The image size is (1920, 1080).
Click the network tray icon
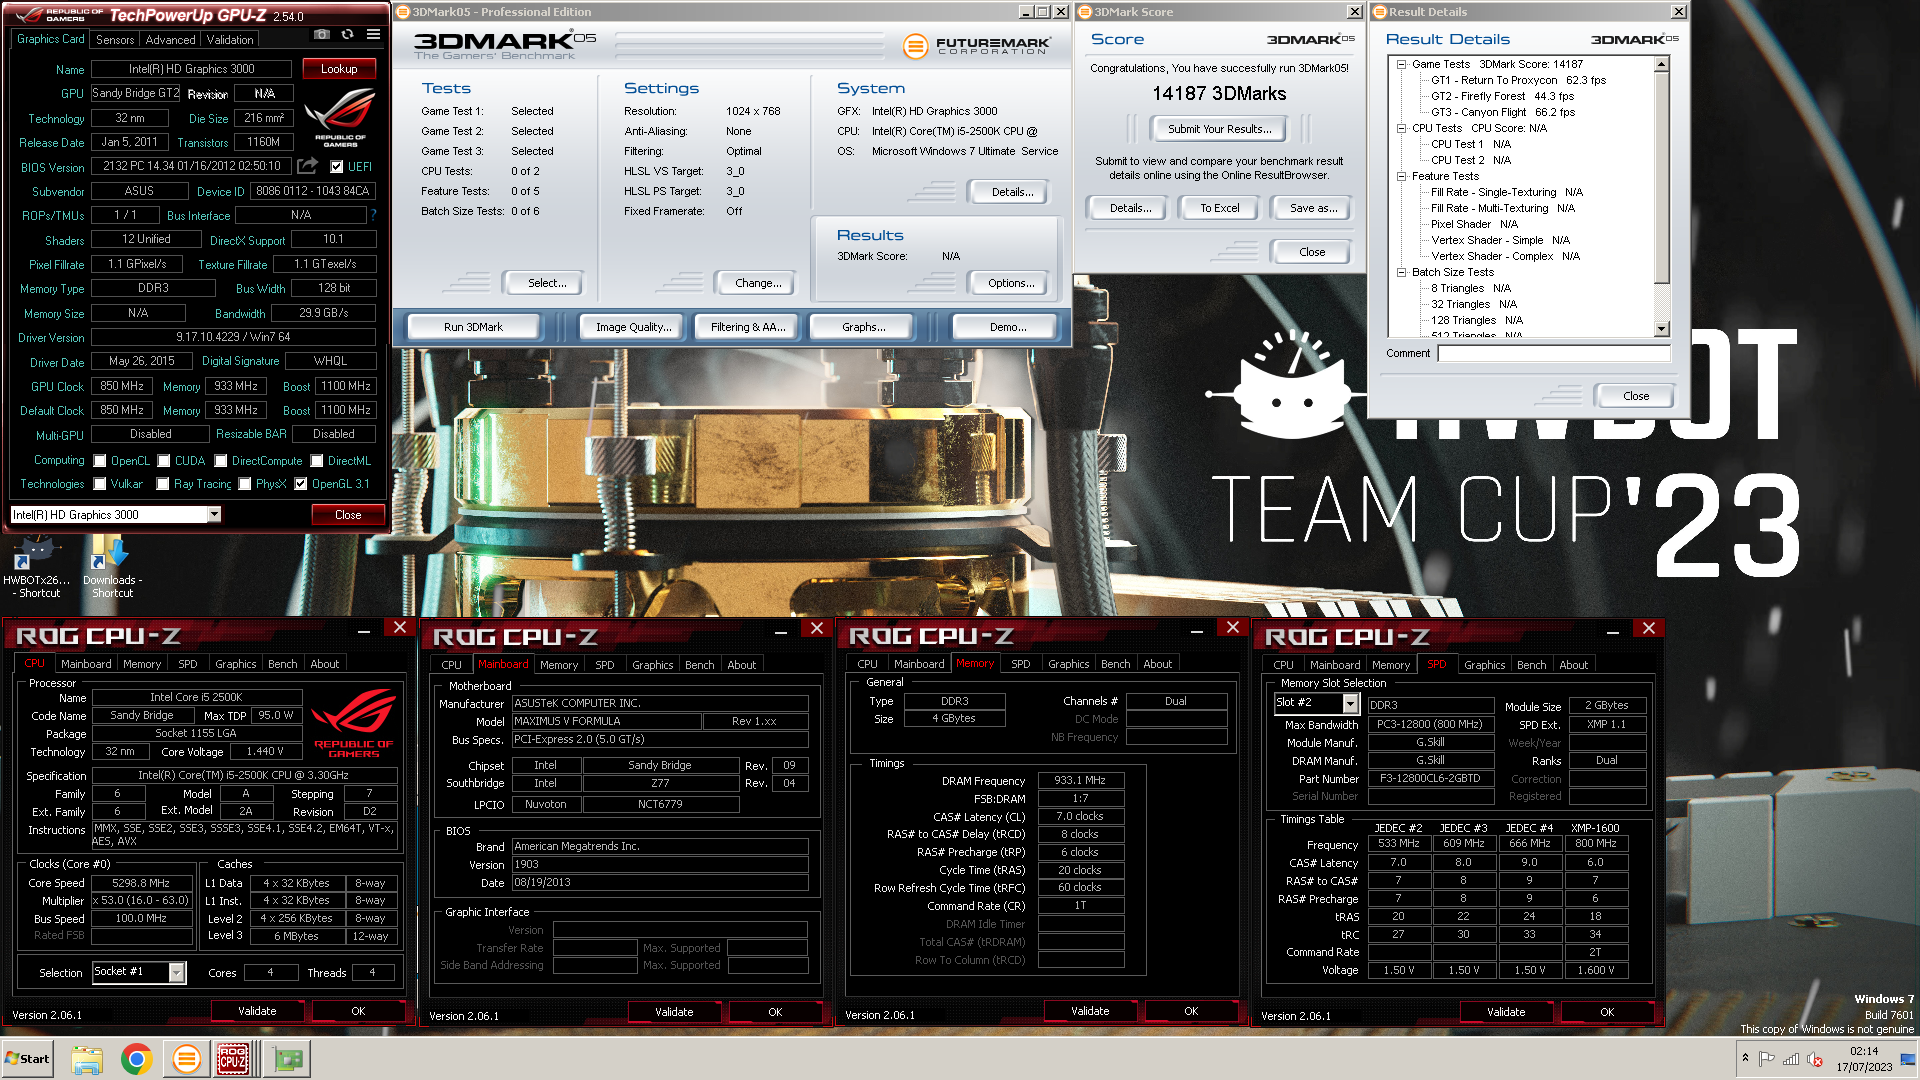pyautogui.click(x=1791, y=1059)
